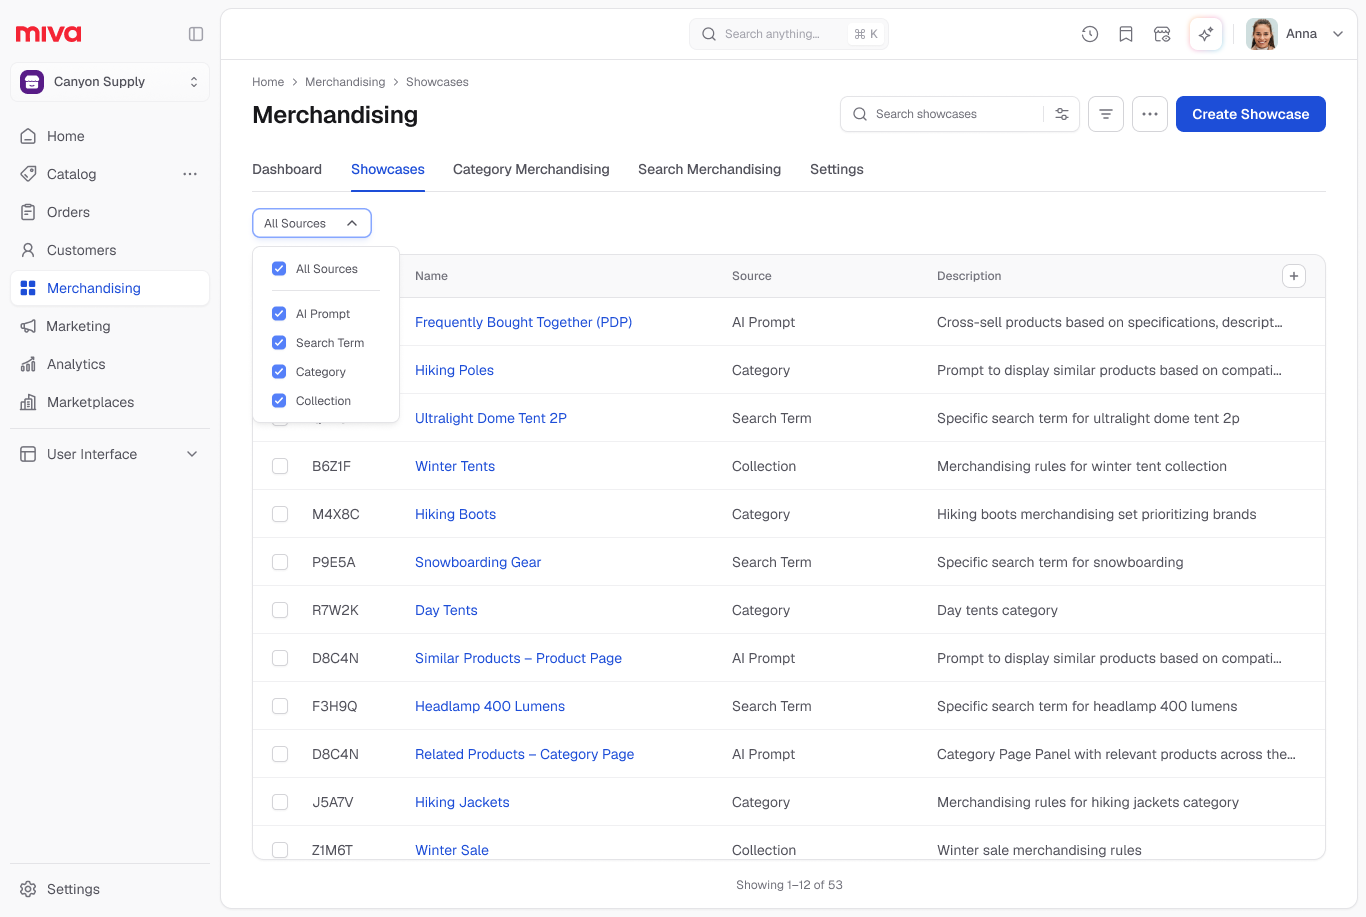This screenshot has width=1366, height=917.
Task: Switch to the Settings tab
Action: point(837,169)
